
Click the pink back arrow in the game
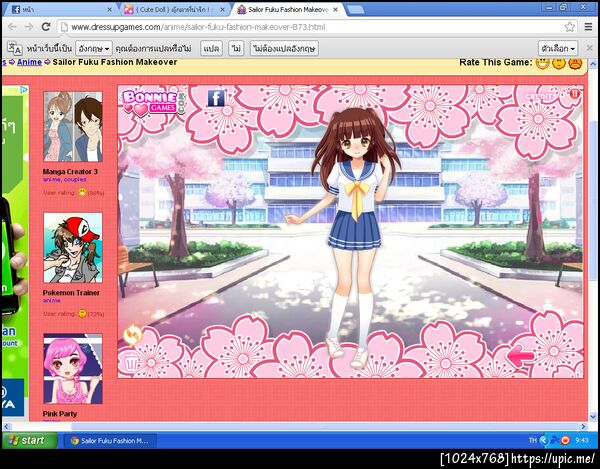[x=520, y=356]
